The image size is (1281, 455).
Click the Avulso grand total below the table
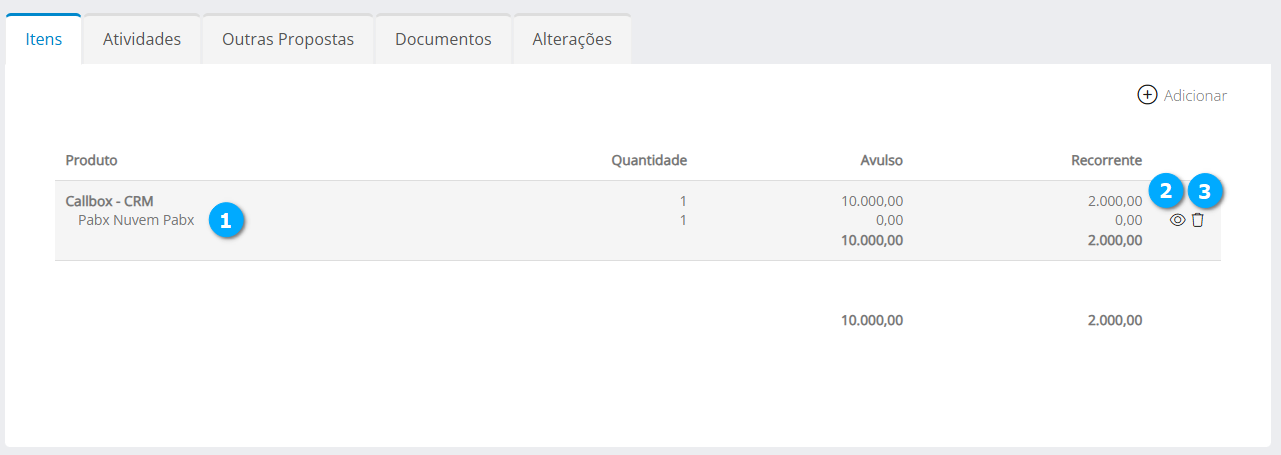[872, 321]
